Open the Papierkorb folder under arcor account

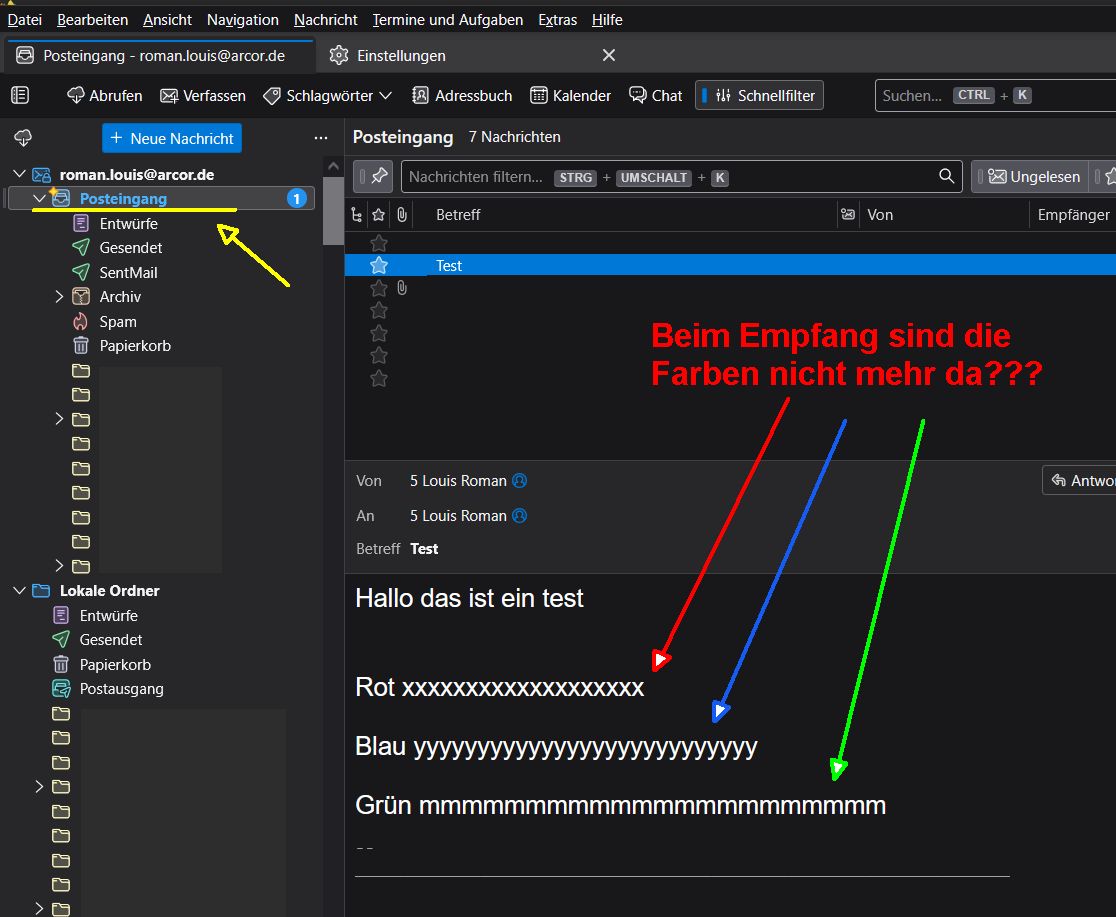click(135, 346)
